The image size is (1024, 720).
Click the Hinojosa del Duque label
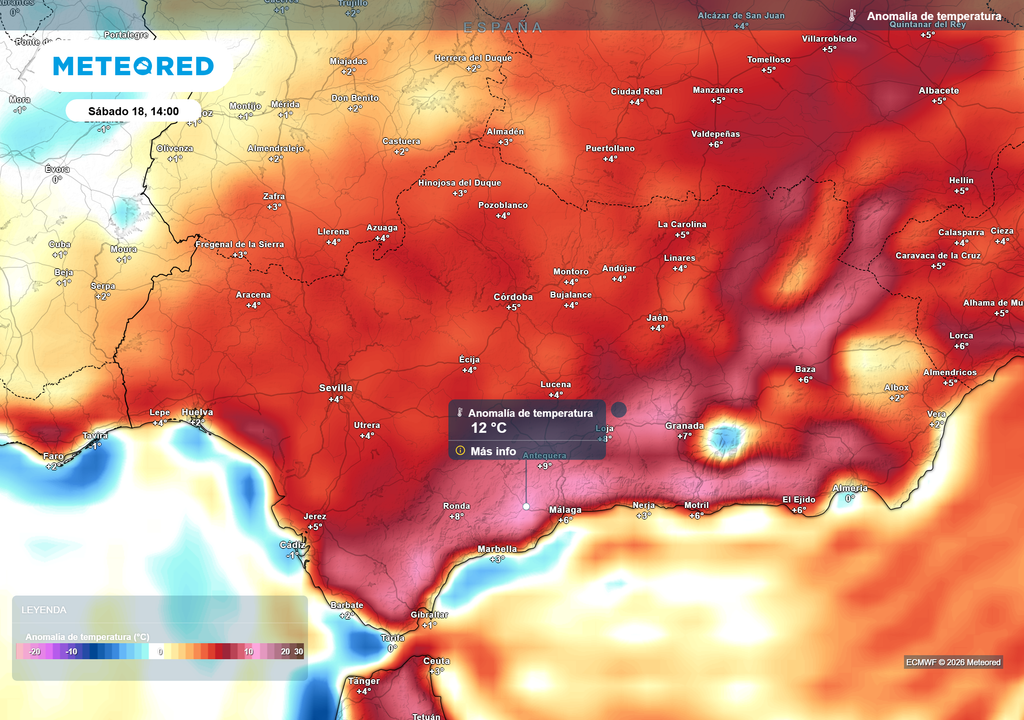coord(460,183)
